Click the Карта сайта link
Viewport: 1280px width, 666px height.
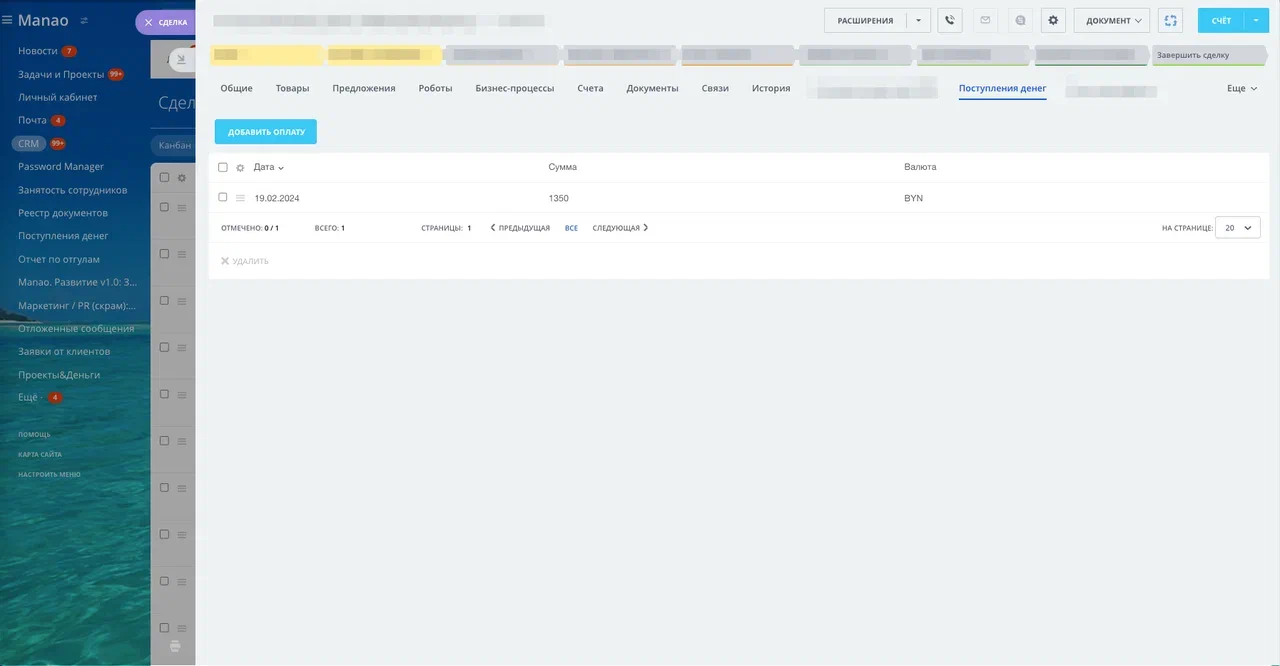[x=40, y=454]
